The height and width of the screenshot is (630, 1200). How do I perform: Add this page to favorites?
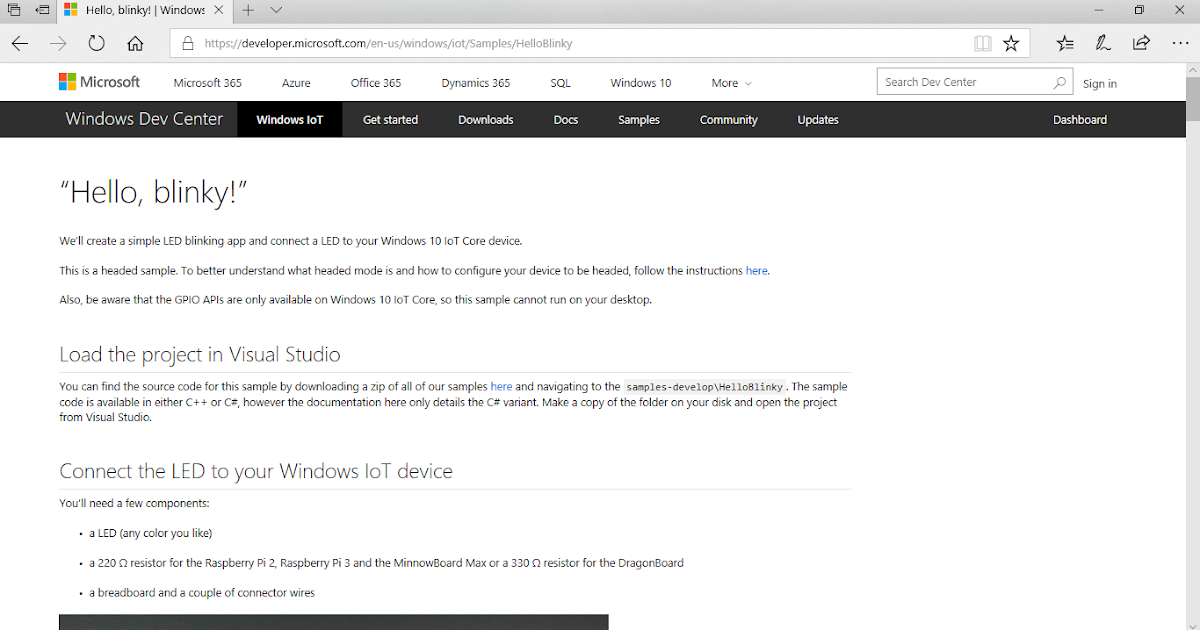1011,43
